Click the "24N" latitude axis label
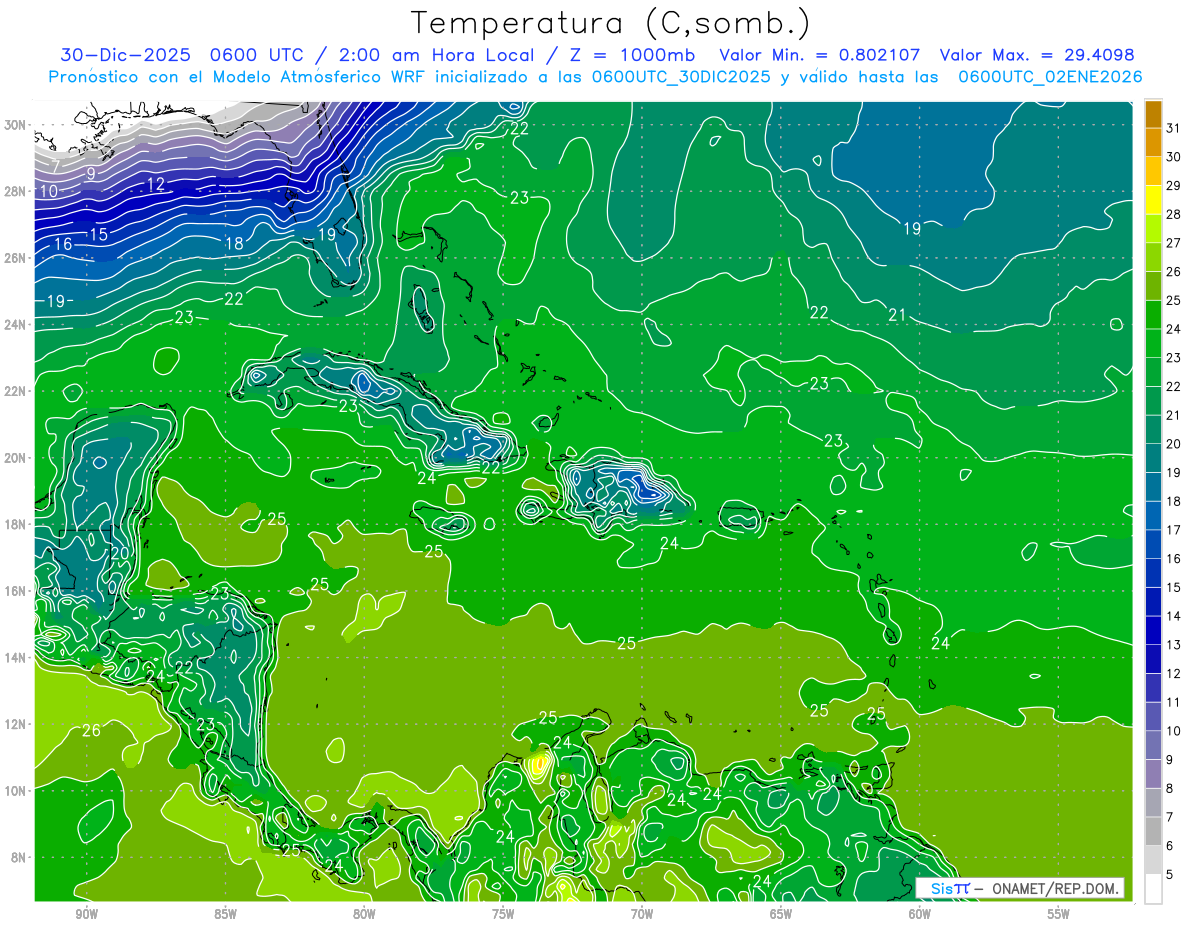Image resolution: width=1200 pixels, height=927 pixels. pyautogui.click(x=16, y=325)
